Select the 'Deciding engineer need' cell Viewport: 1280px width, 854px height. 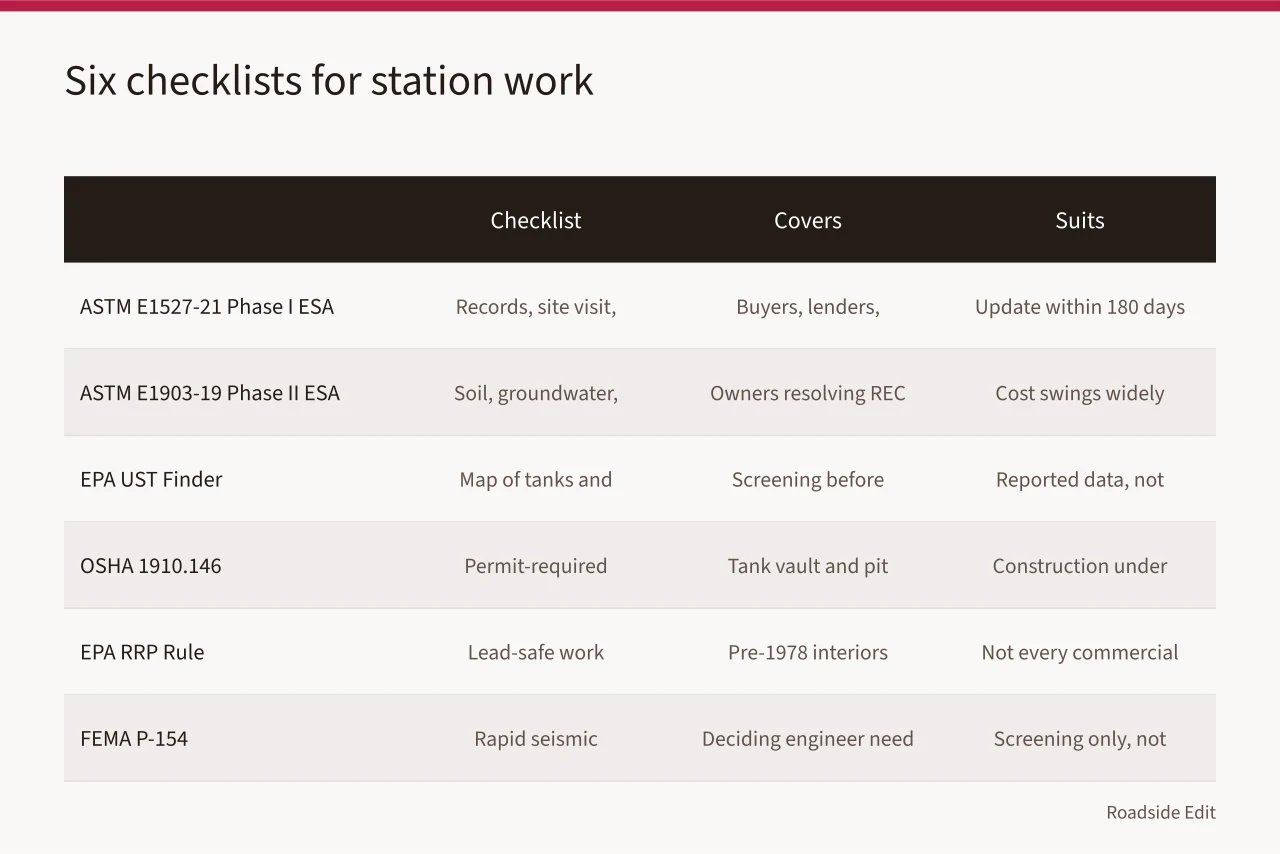point(808,739)
